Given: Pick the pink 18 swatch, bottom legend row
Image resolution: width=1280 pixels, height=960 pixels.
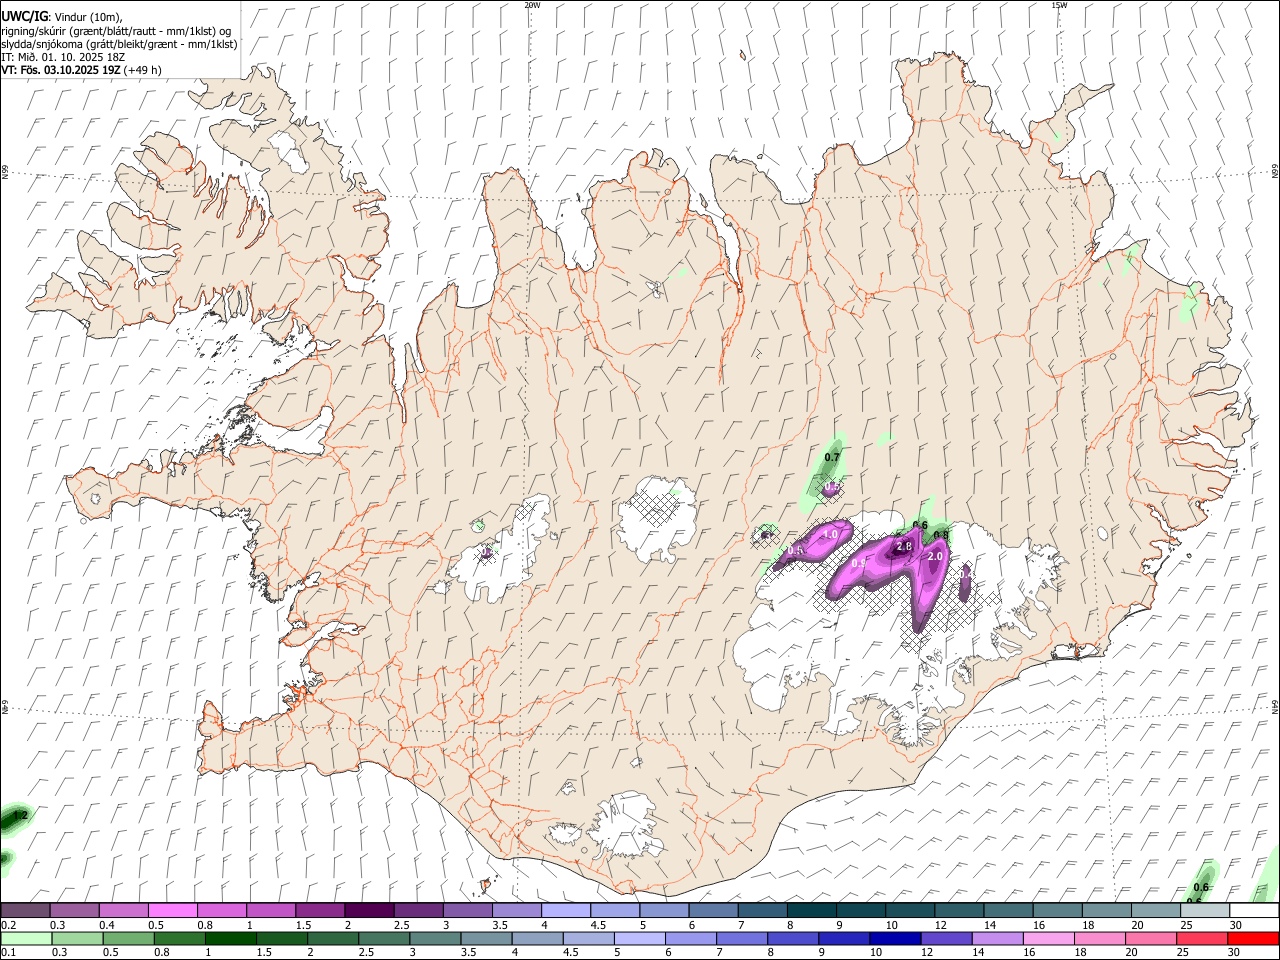Looking at the screenshot, I should pos(1098,938).
